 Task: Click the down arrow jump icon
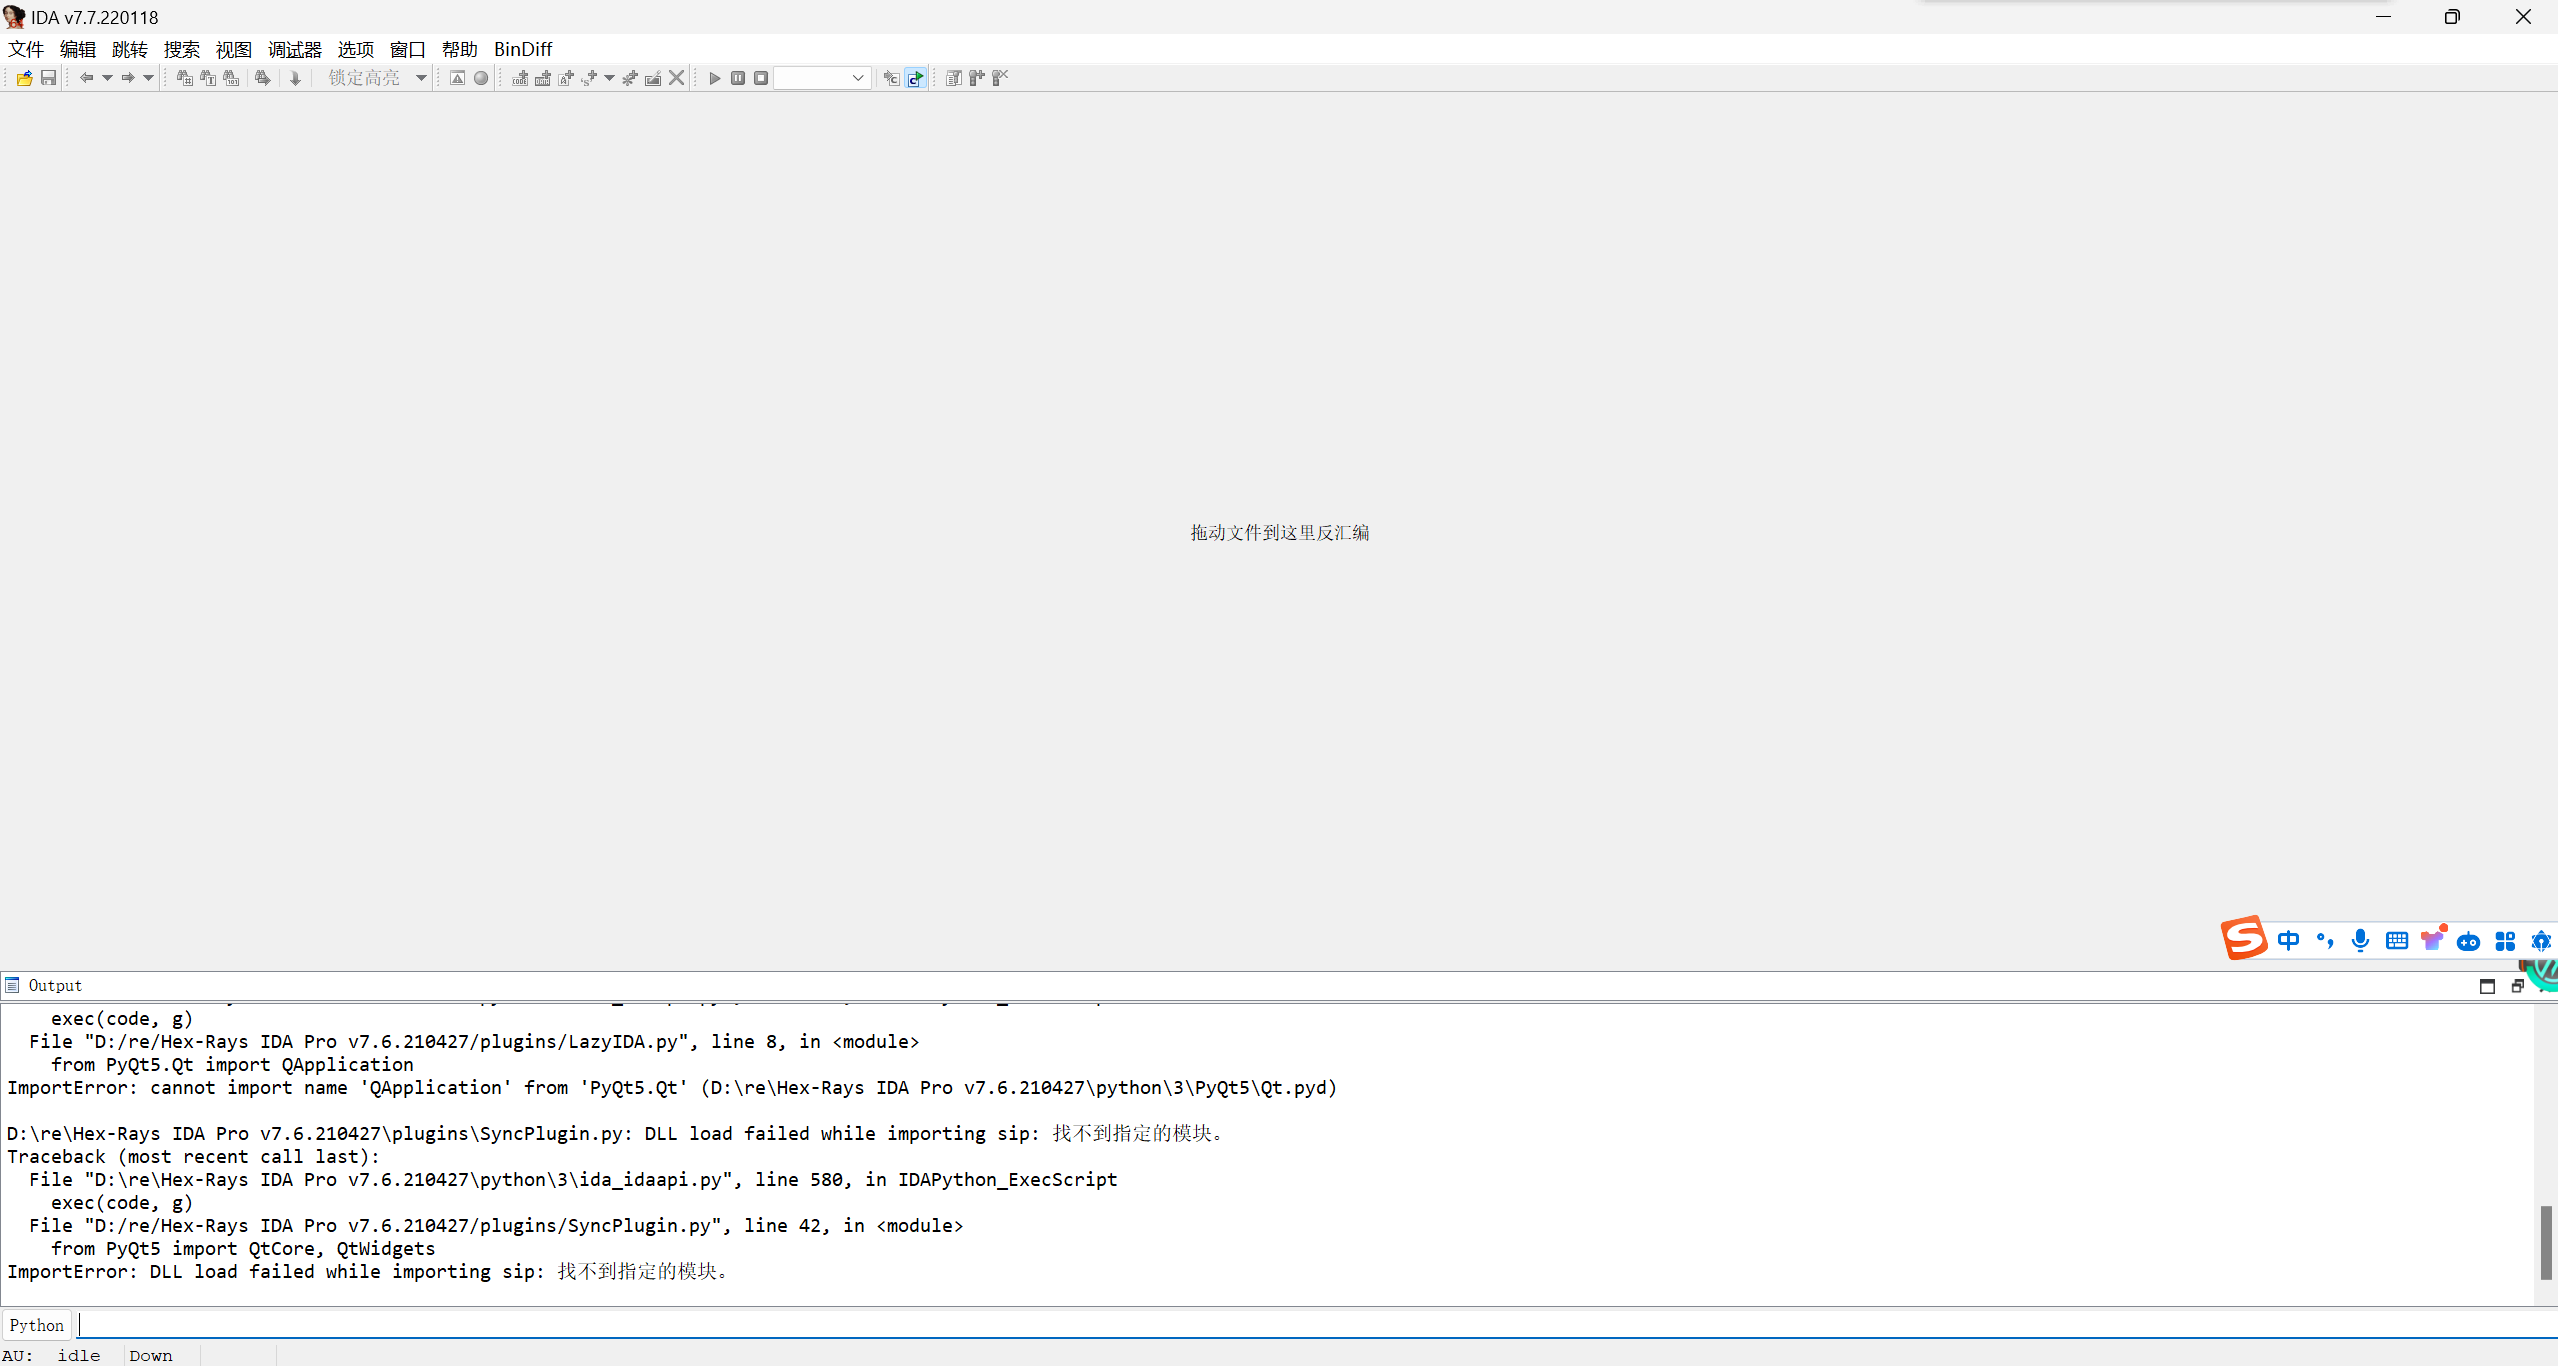(295, 78)
